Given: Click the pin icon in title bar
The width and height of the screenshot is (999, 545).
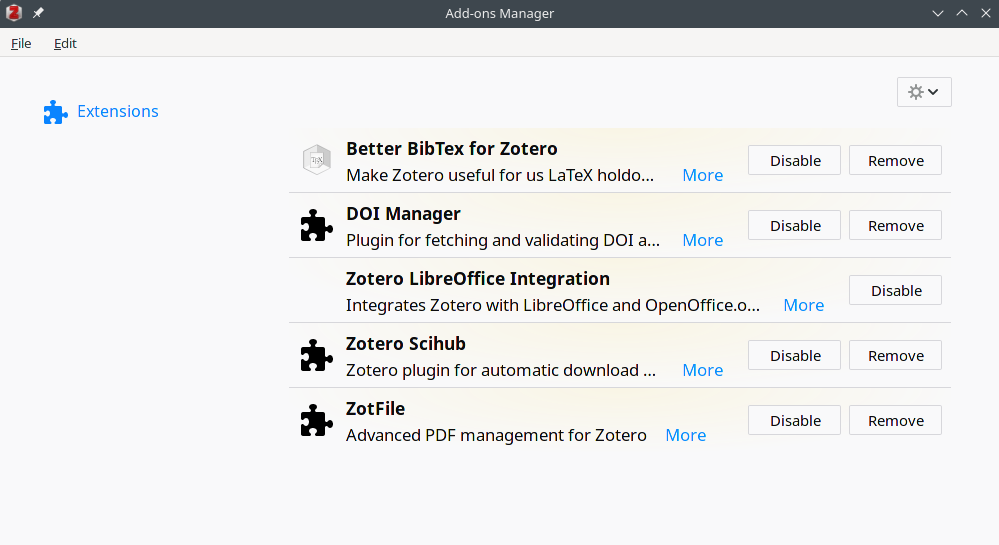Looking at the screenshot, I should pos(38,13).
